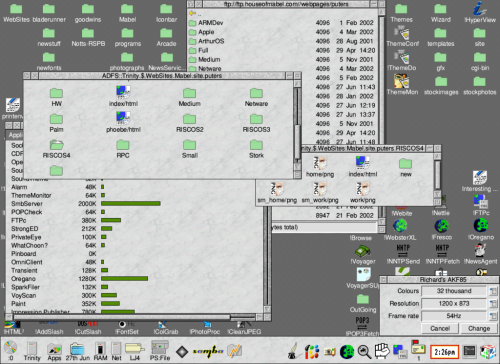Click the Net icon on the iconbar
Viewport: 500px width, 364px height.
(x=116, y=351)
